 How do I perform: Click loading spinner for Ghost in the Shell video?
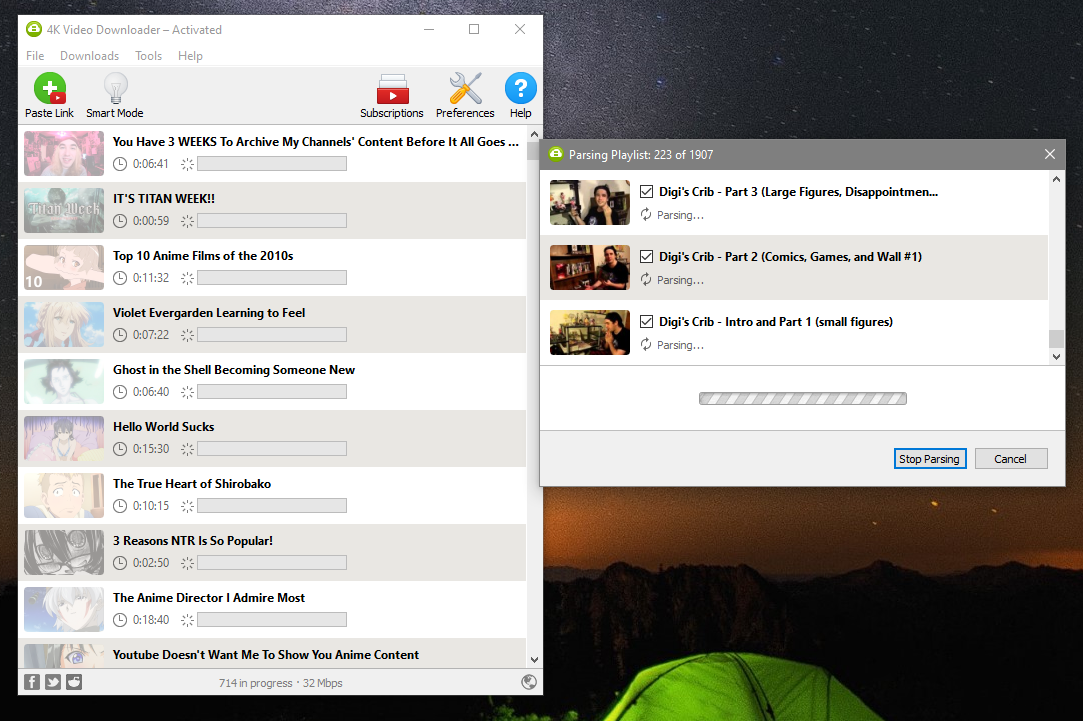187,392
